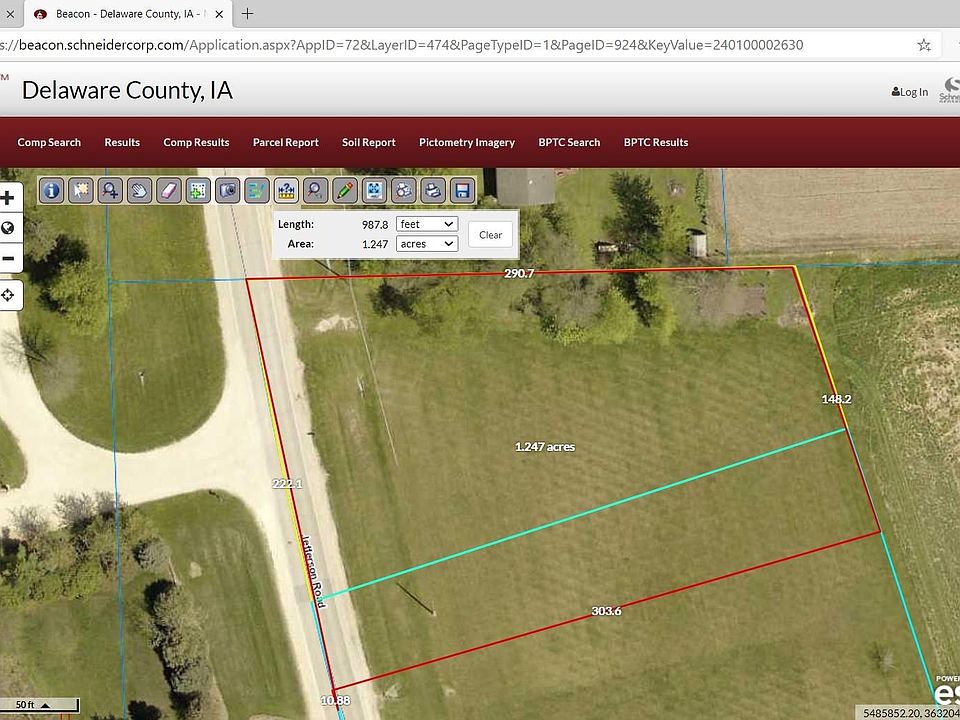Clear the measurement with Clear button
The height and width of the screenshot is (720, 960).
pos(490,234)
